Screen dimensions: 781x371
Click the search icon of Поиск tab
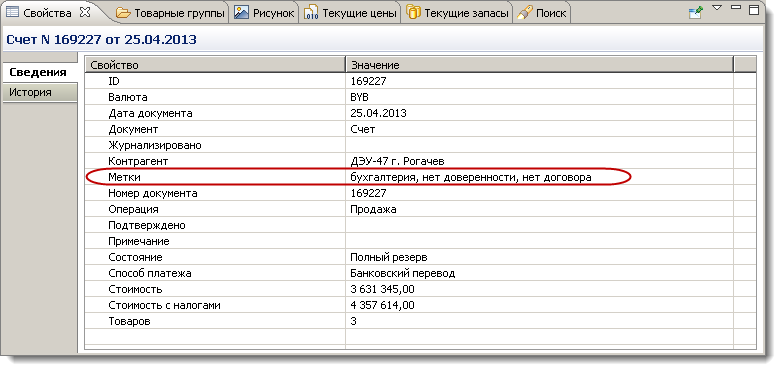(524, 13)
